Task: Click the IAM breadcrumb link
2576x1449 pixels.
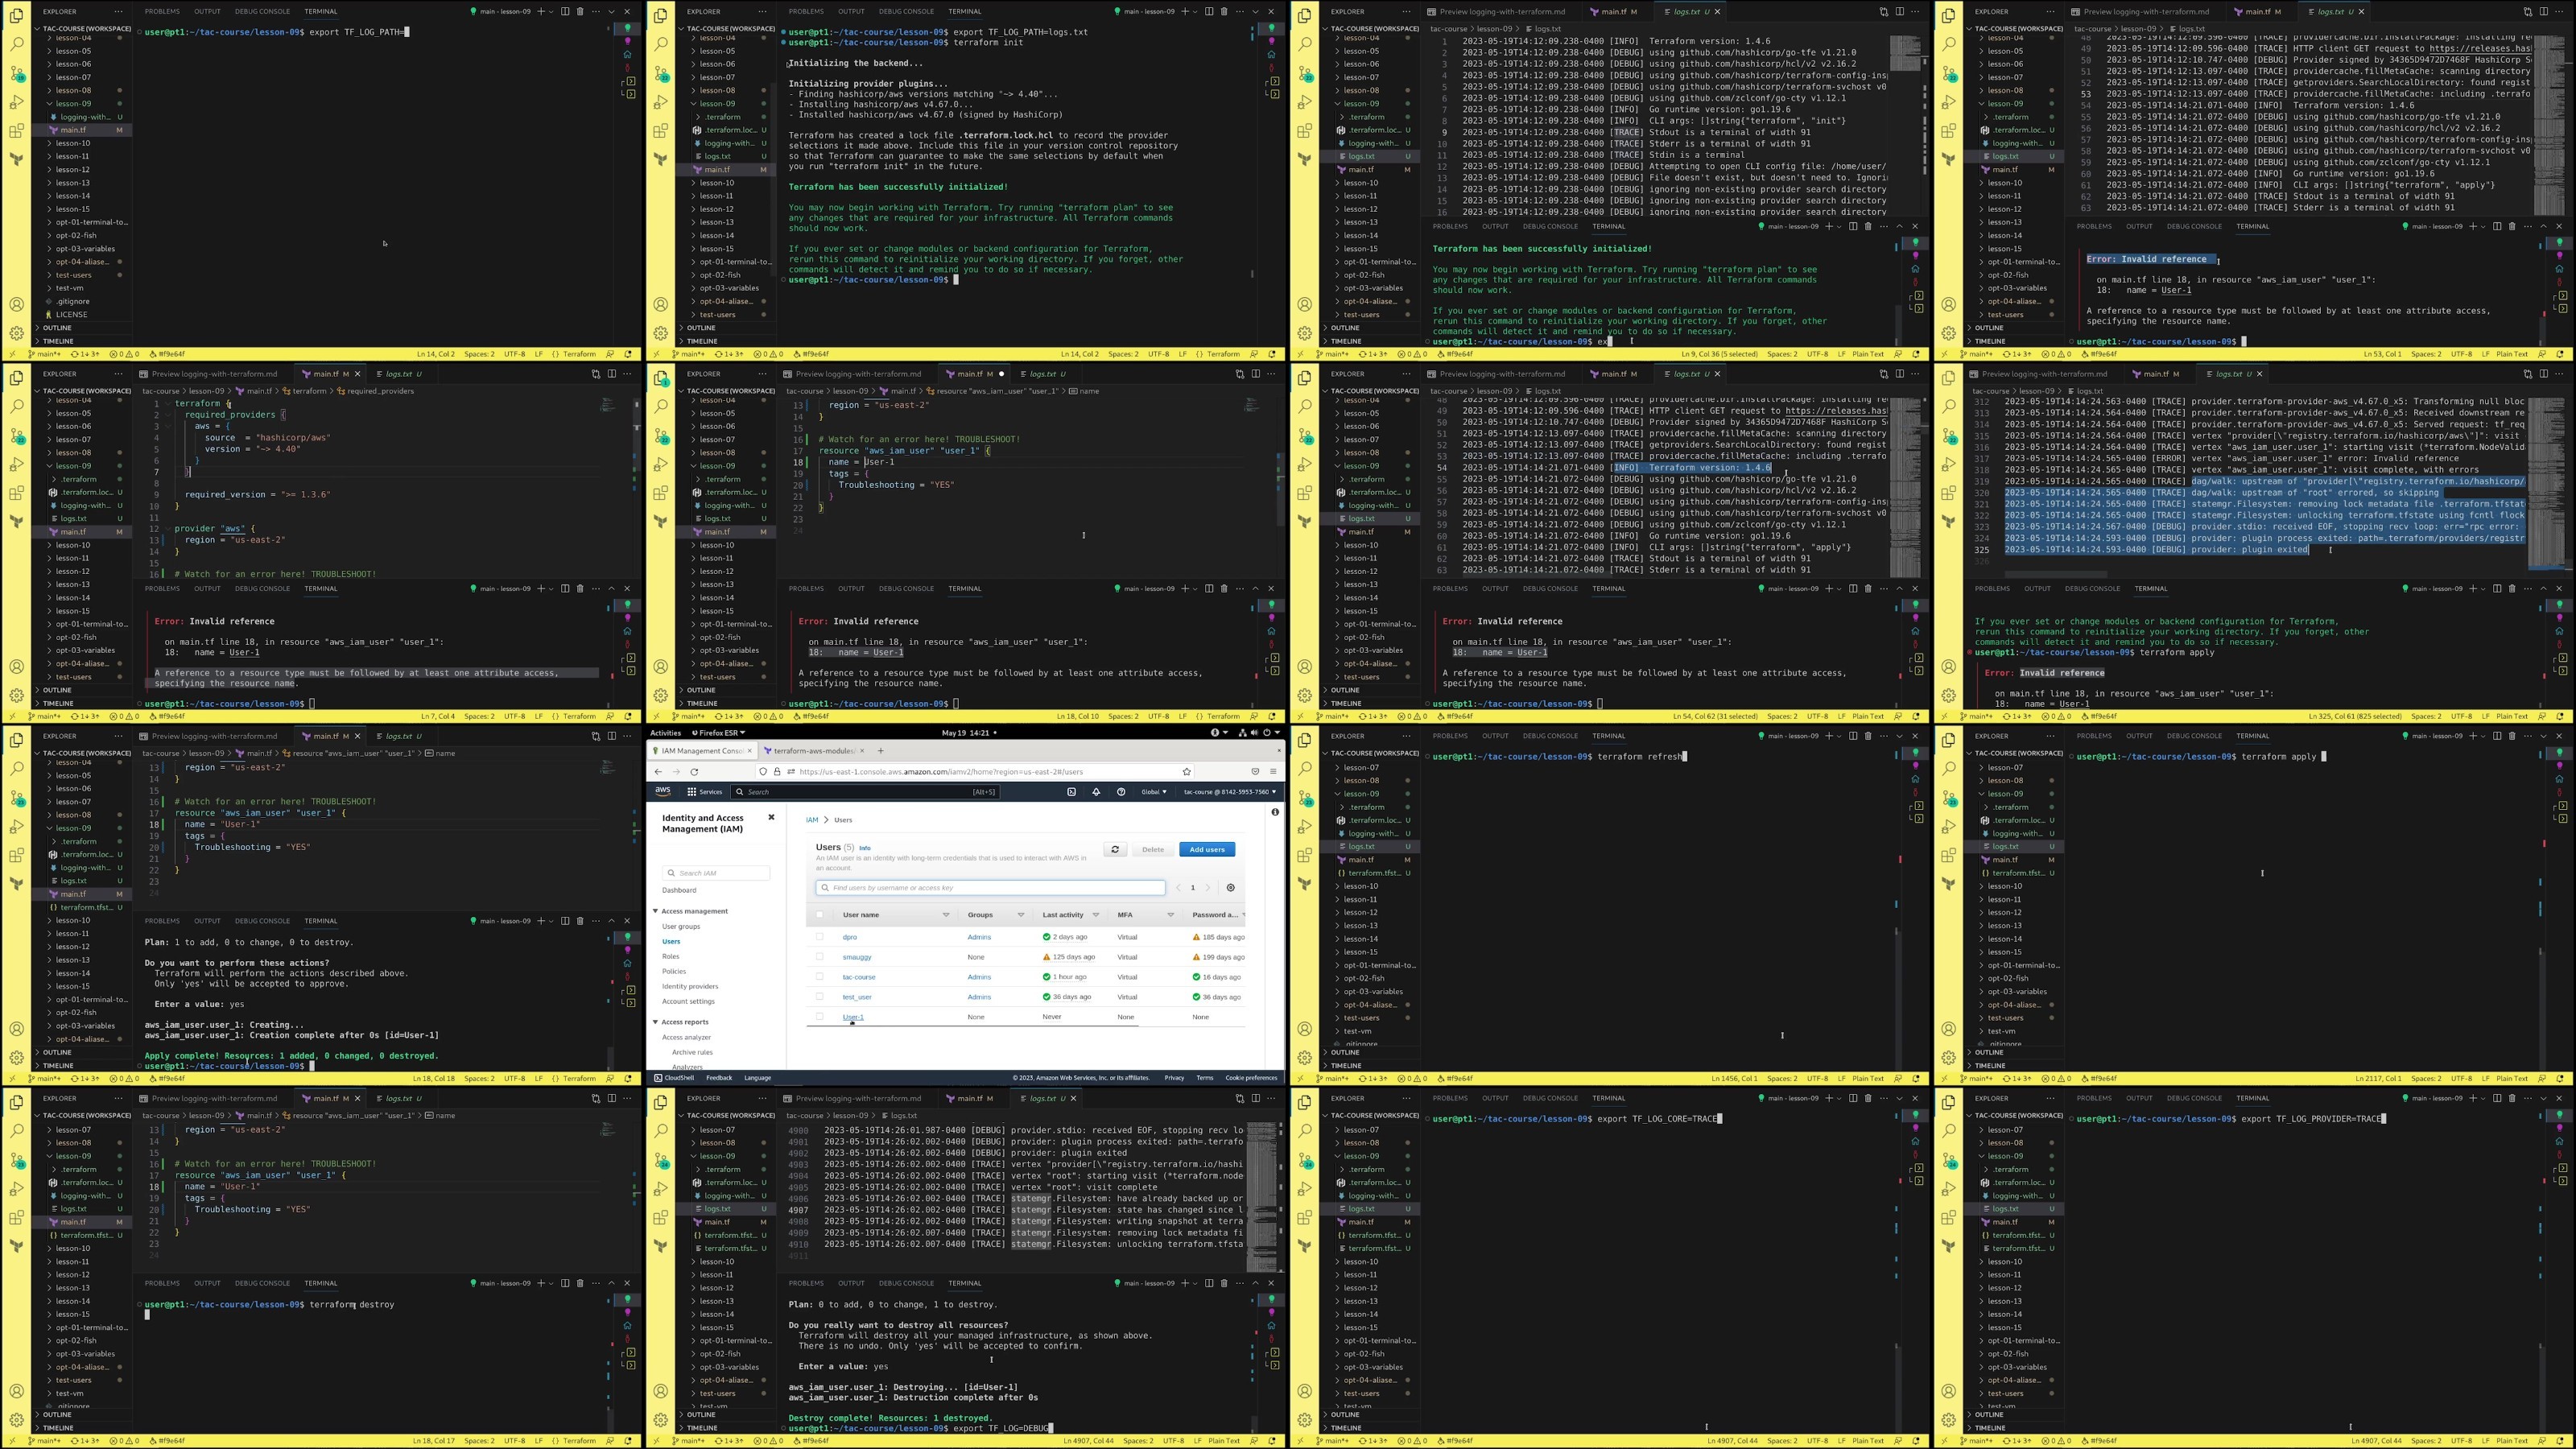Action: [812, 820]
